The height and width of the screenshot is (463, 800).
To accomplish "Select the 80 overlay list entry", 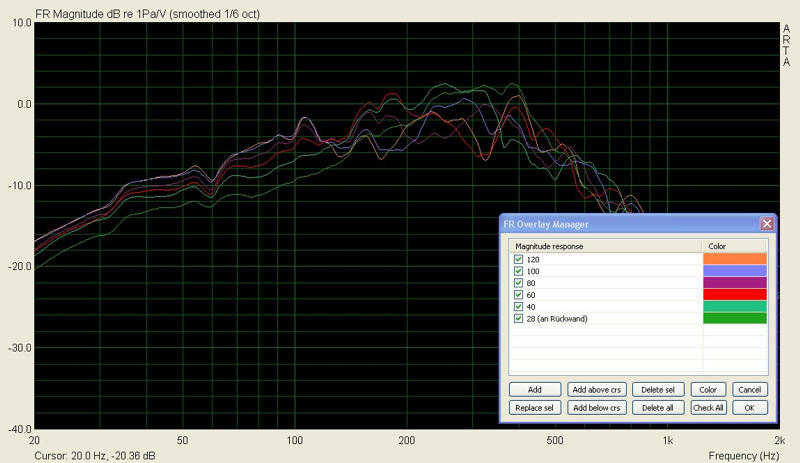I will (533, 283).
